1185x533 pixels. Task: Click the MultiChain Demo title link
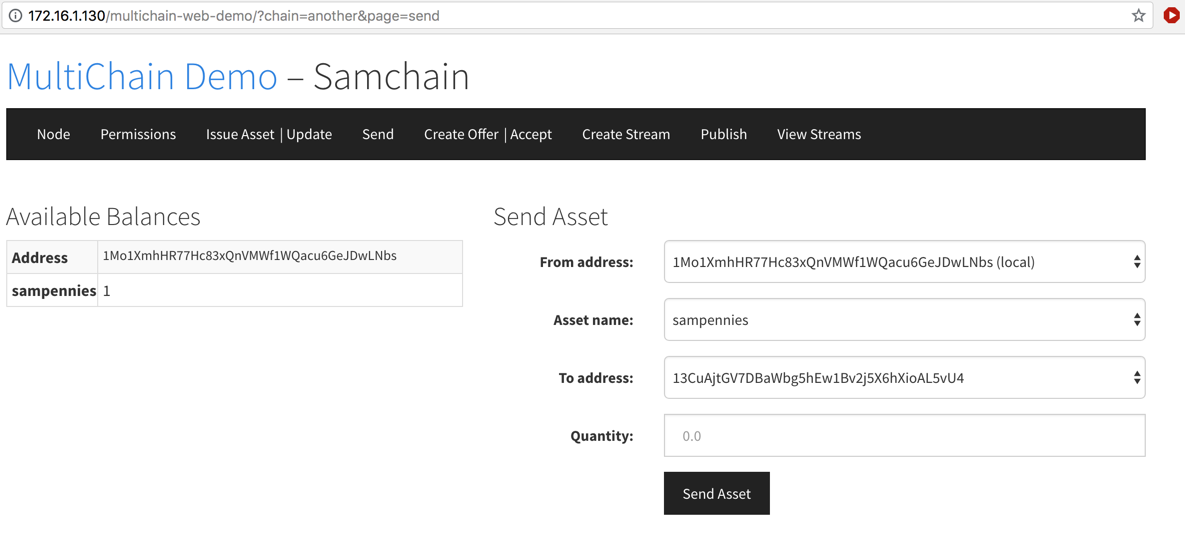click(142, 77)
